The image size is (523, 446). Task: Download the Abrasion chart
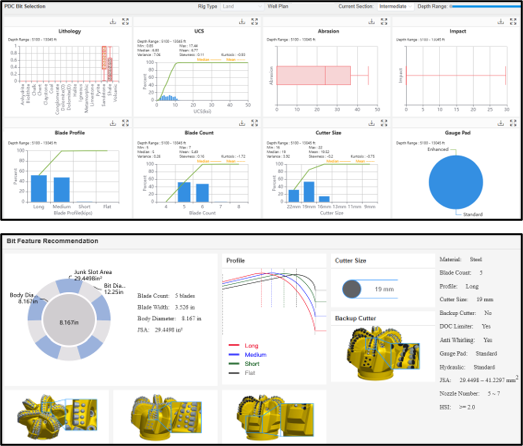tap(372, 22)
